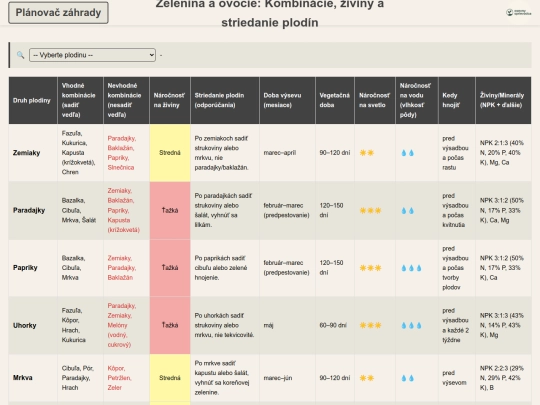Click the sun icons in Zemiaky row
This screenshot has width=540, height=405.
tap(366, 153)
